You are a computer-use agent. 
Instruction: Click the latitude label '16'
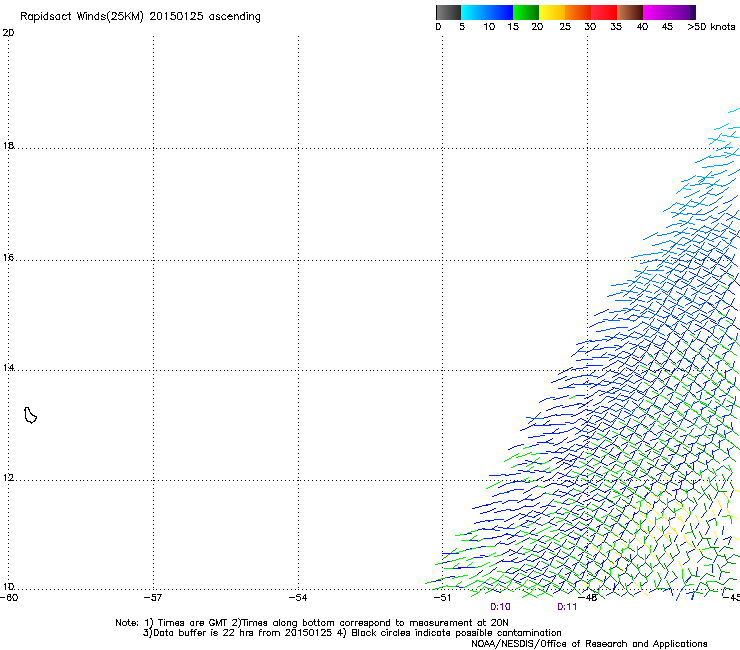click(x=8, y=257)
